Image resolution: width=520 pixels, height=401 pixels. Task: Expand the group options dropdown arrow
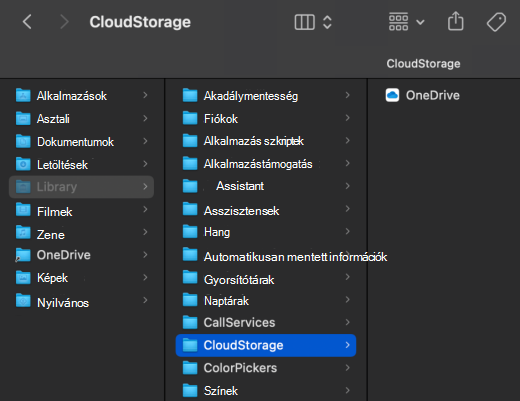[x=420, y=22]
